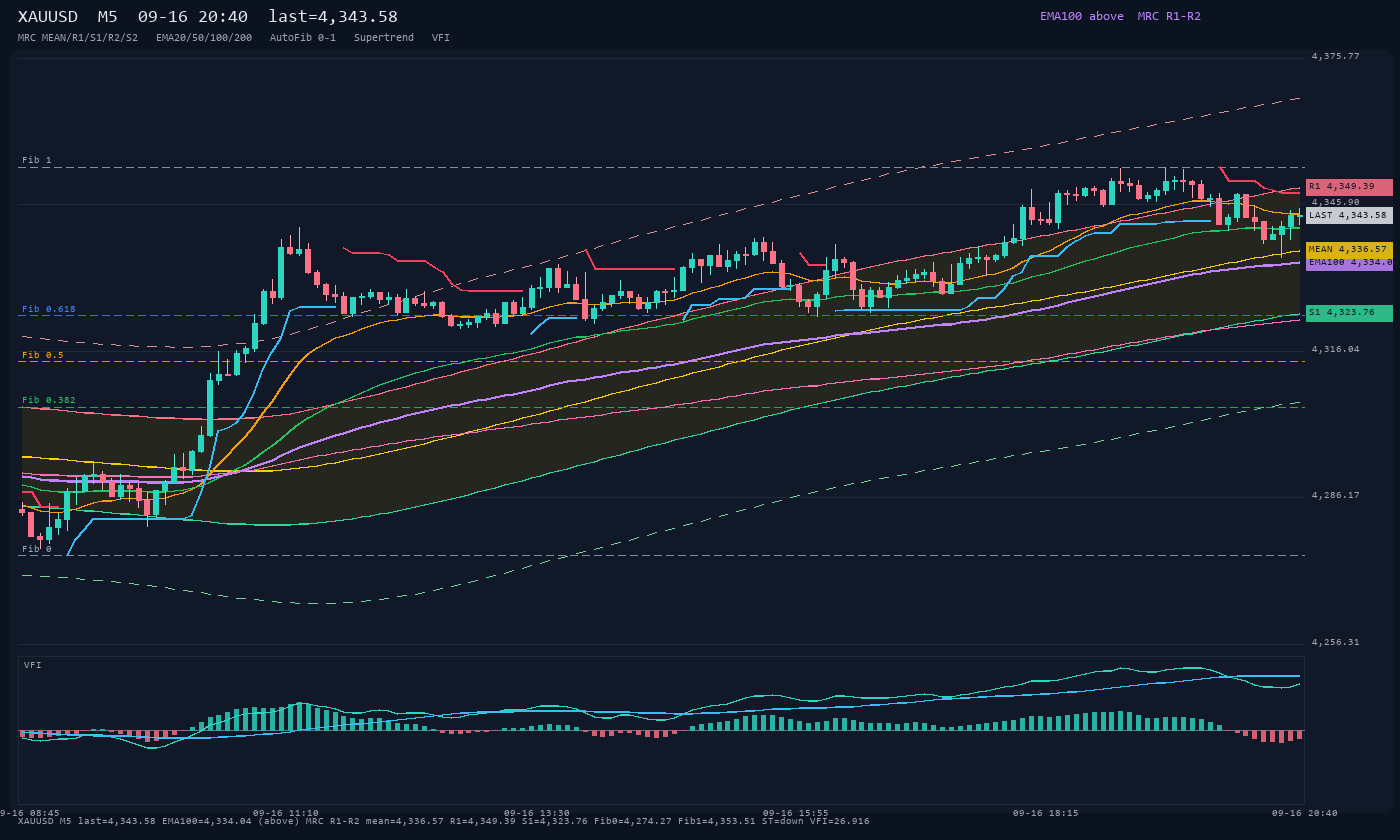1400x840 pixels.
Task: Click the "EMA20/50/100/200" indicator label
Action: 204,37
